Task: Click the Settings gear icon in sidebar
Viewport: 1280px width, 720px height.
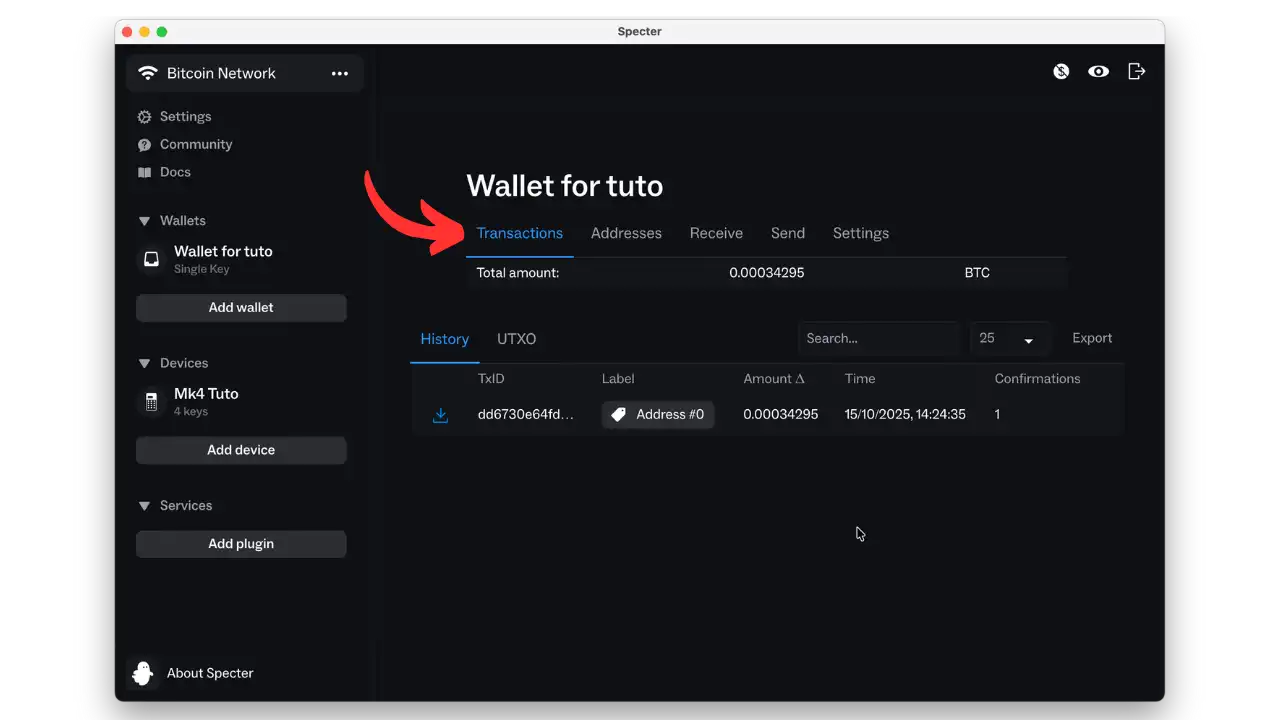Action: 145,117
